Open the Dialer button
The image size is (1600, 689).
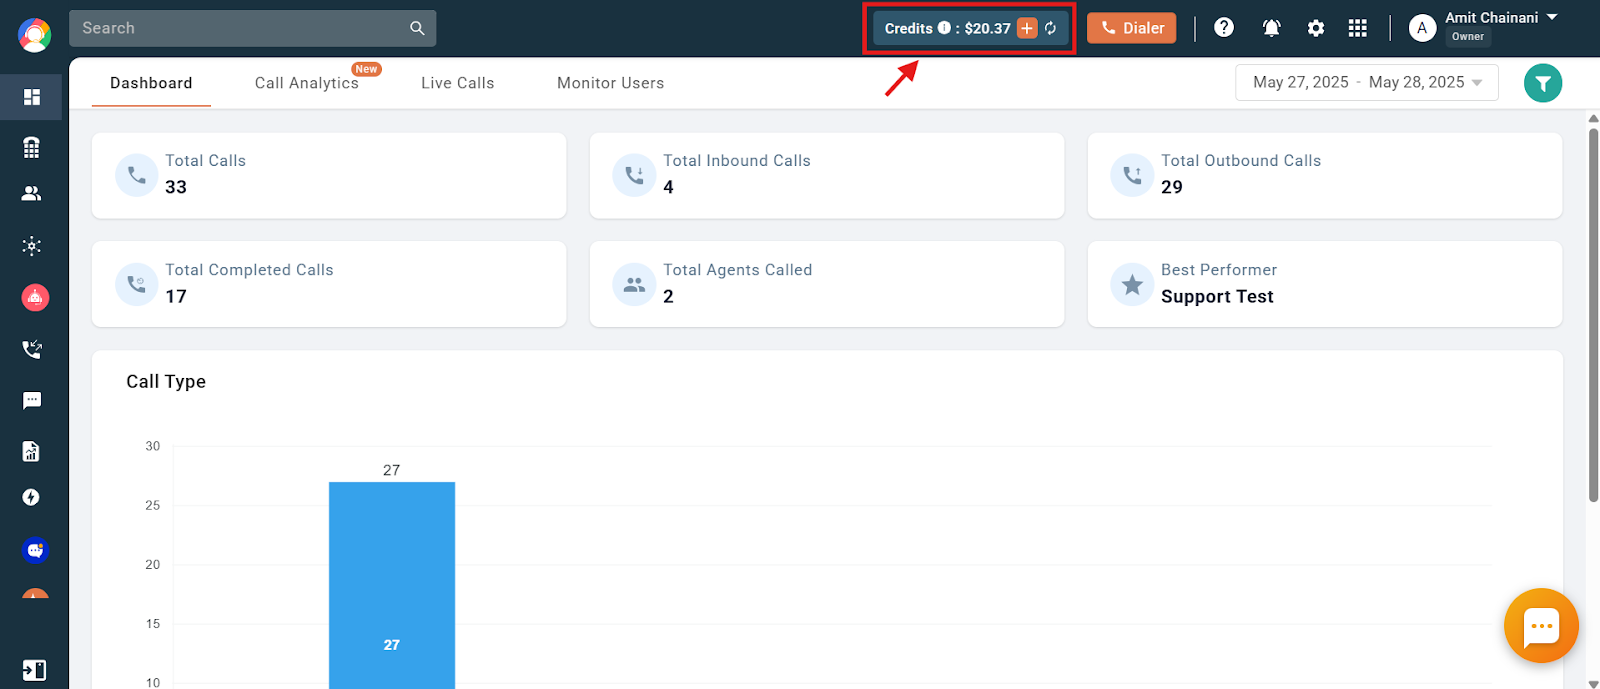pos(1132,28)
